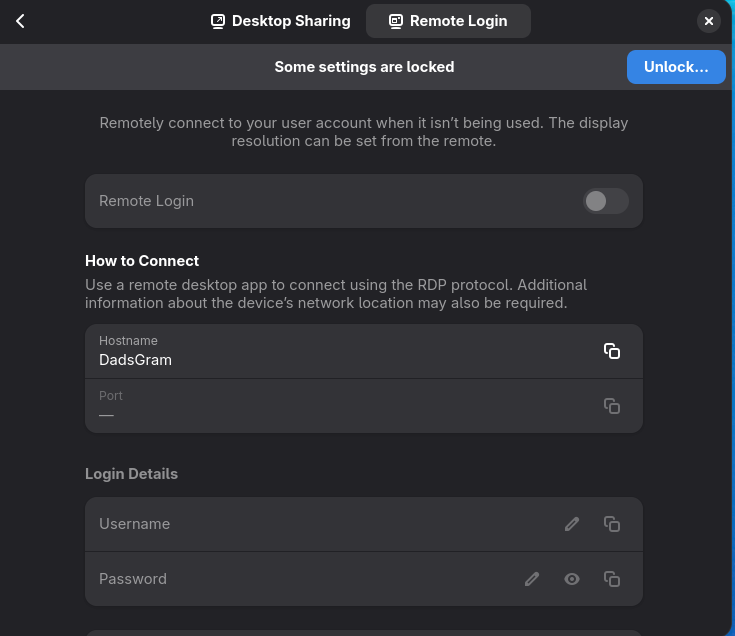735x636 pixels.
Task: Enable the Remote Login switch
Action: pos(606,201)
